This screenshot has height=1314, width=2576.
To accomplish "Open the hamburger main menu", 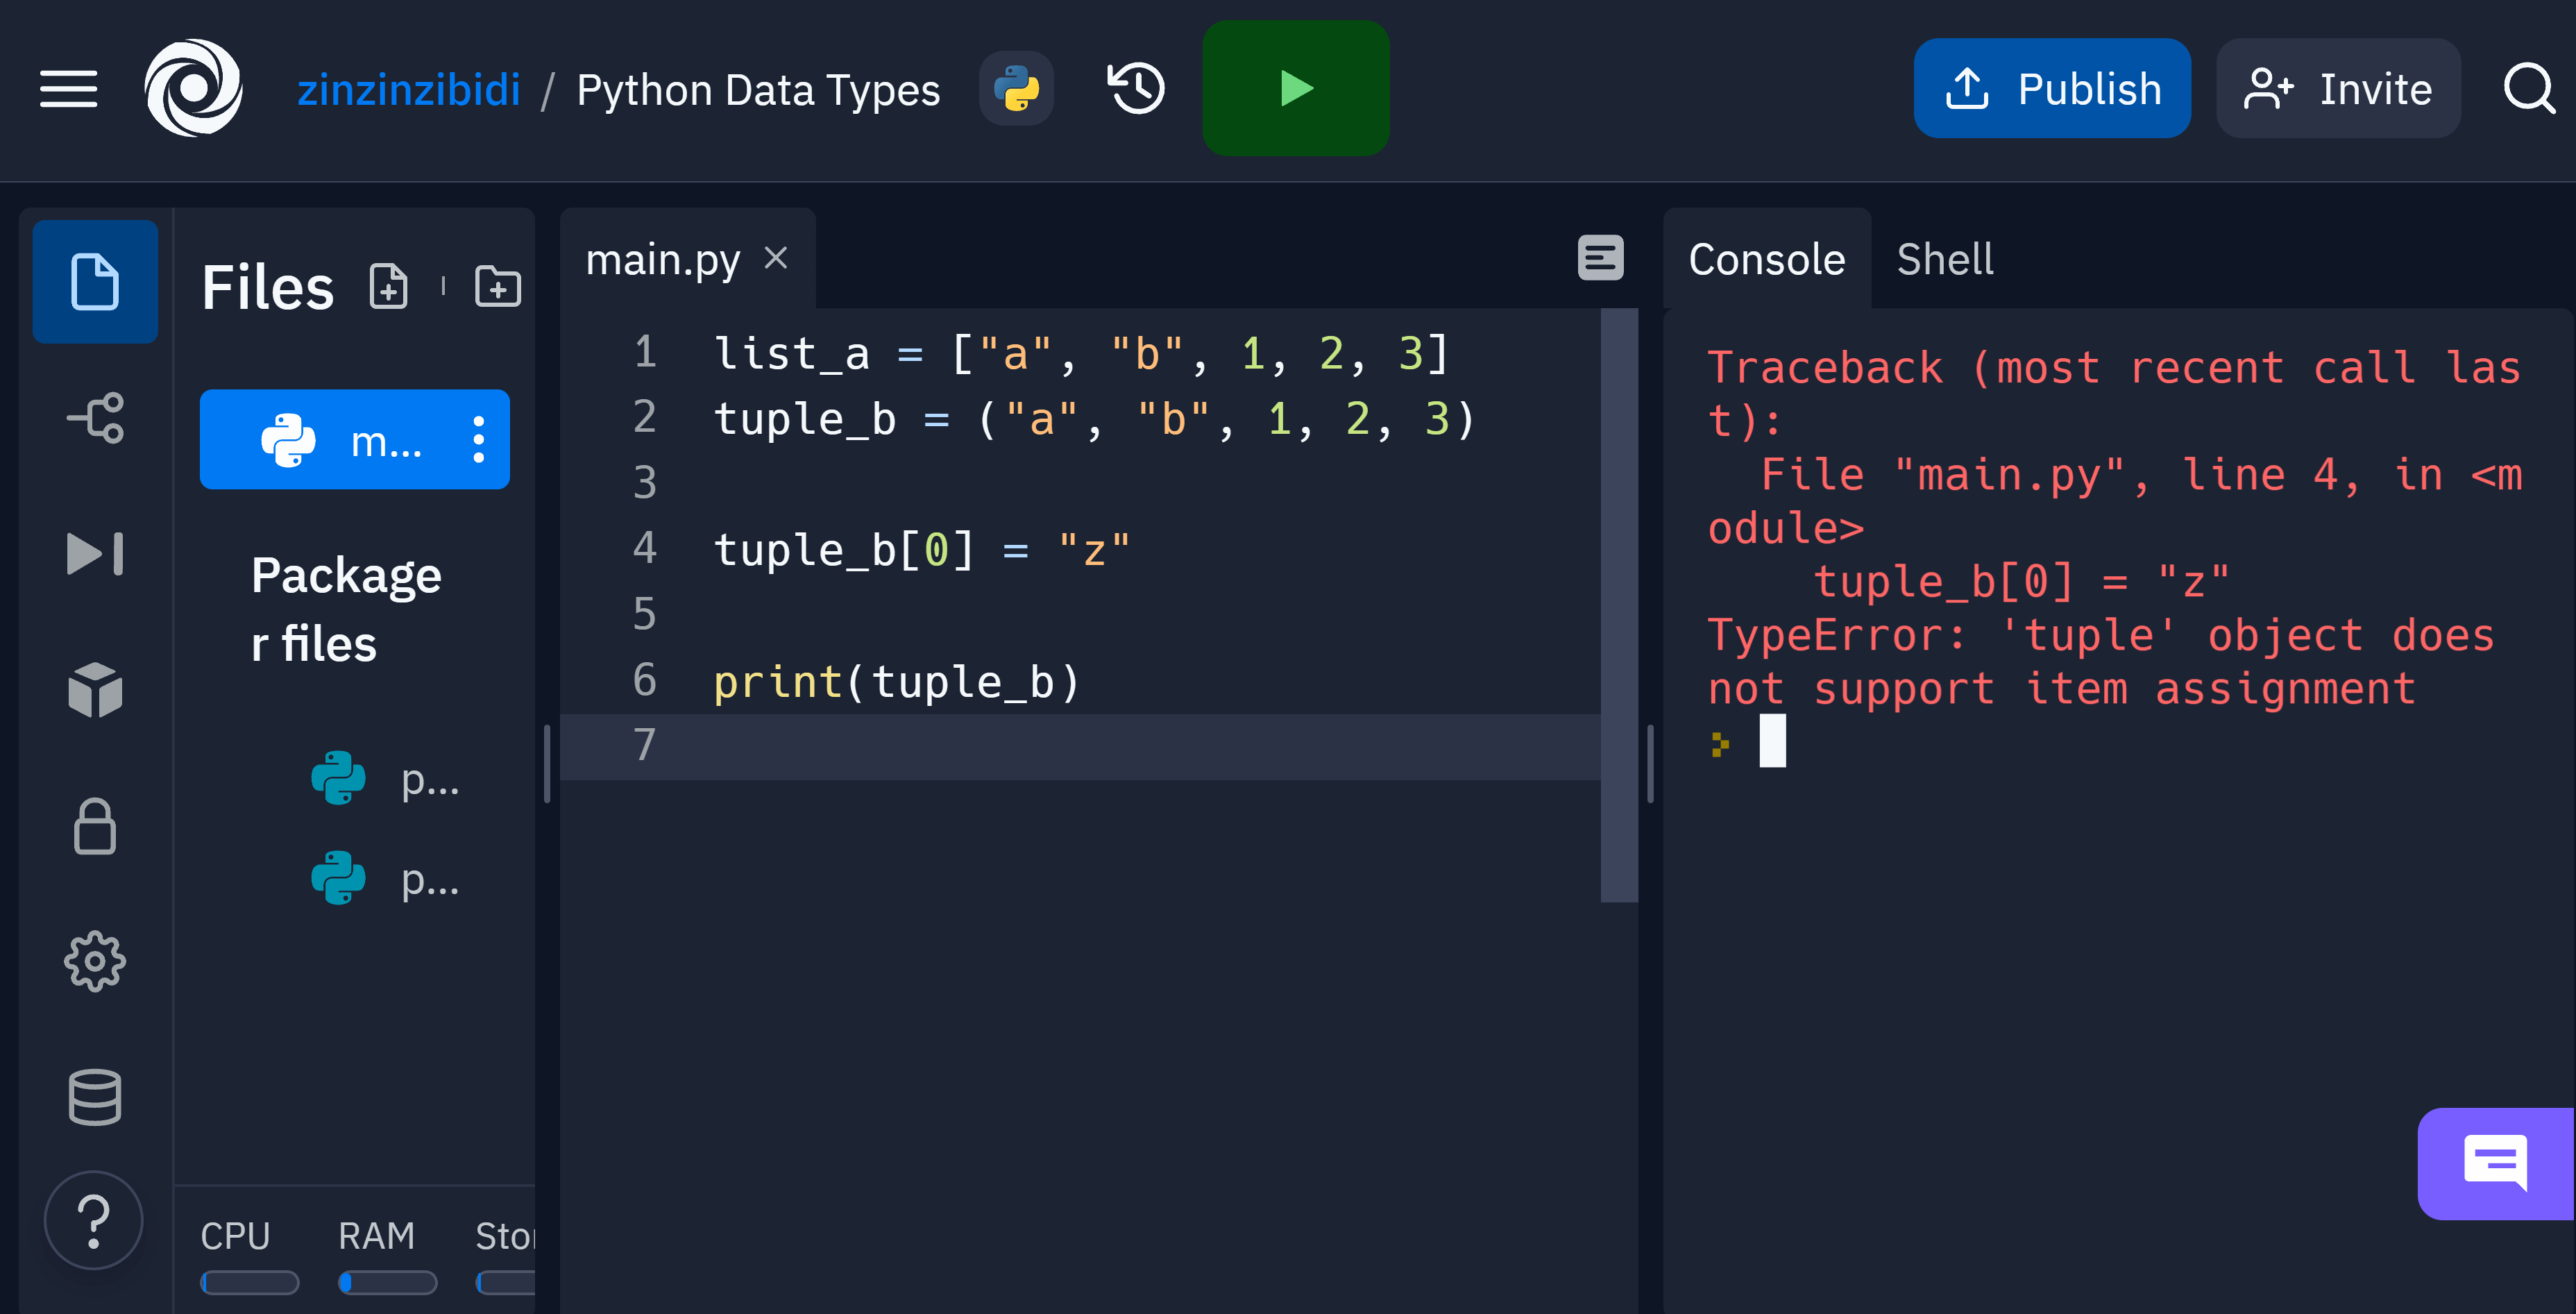I will click(68, 89).
